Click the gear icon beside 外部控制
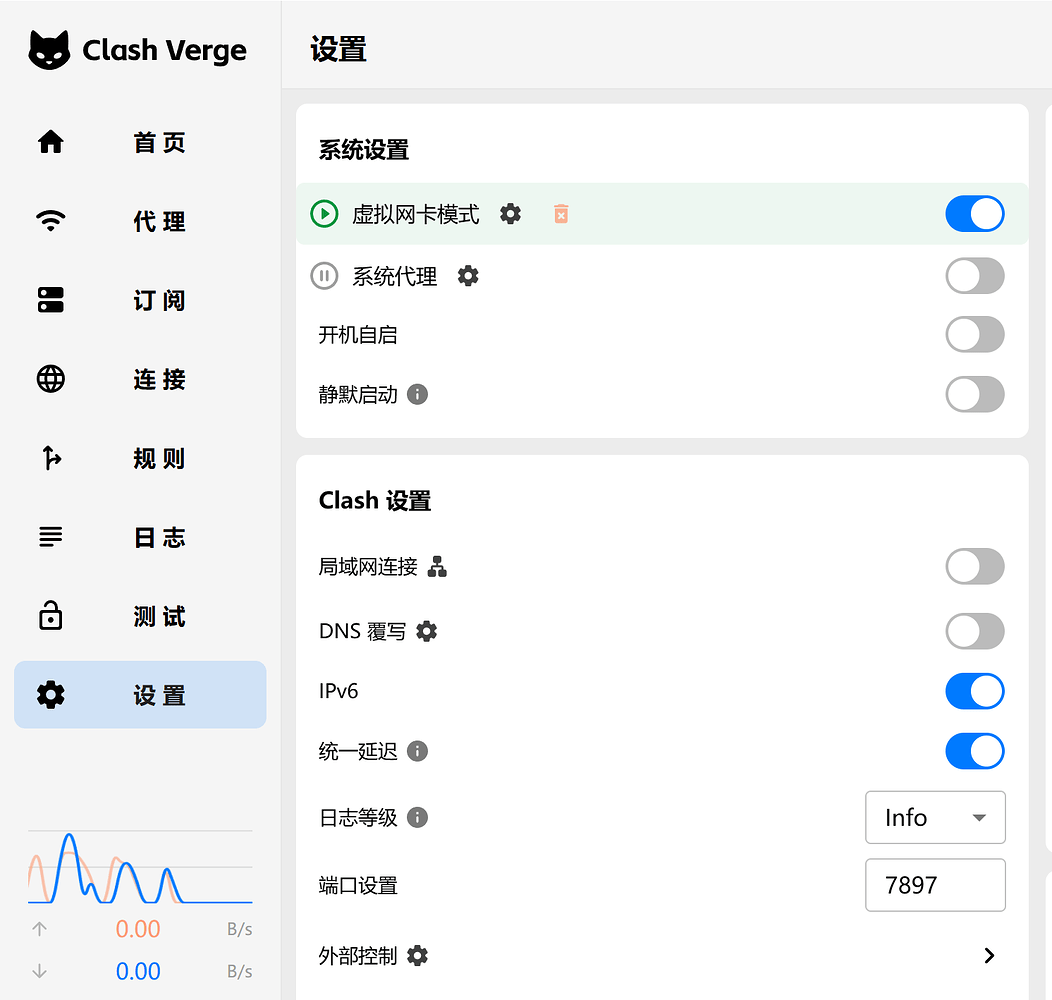Screen dimensions: 1052x1000 point(417,956)
